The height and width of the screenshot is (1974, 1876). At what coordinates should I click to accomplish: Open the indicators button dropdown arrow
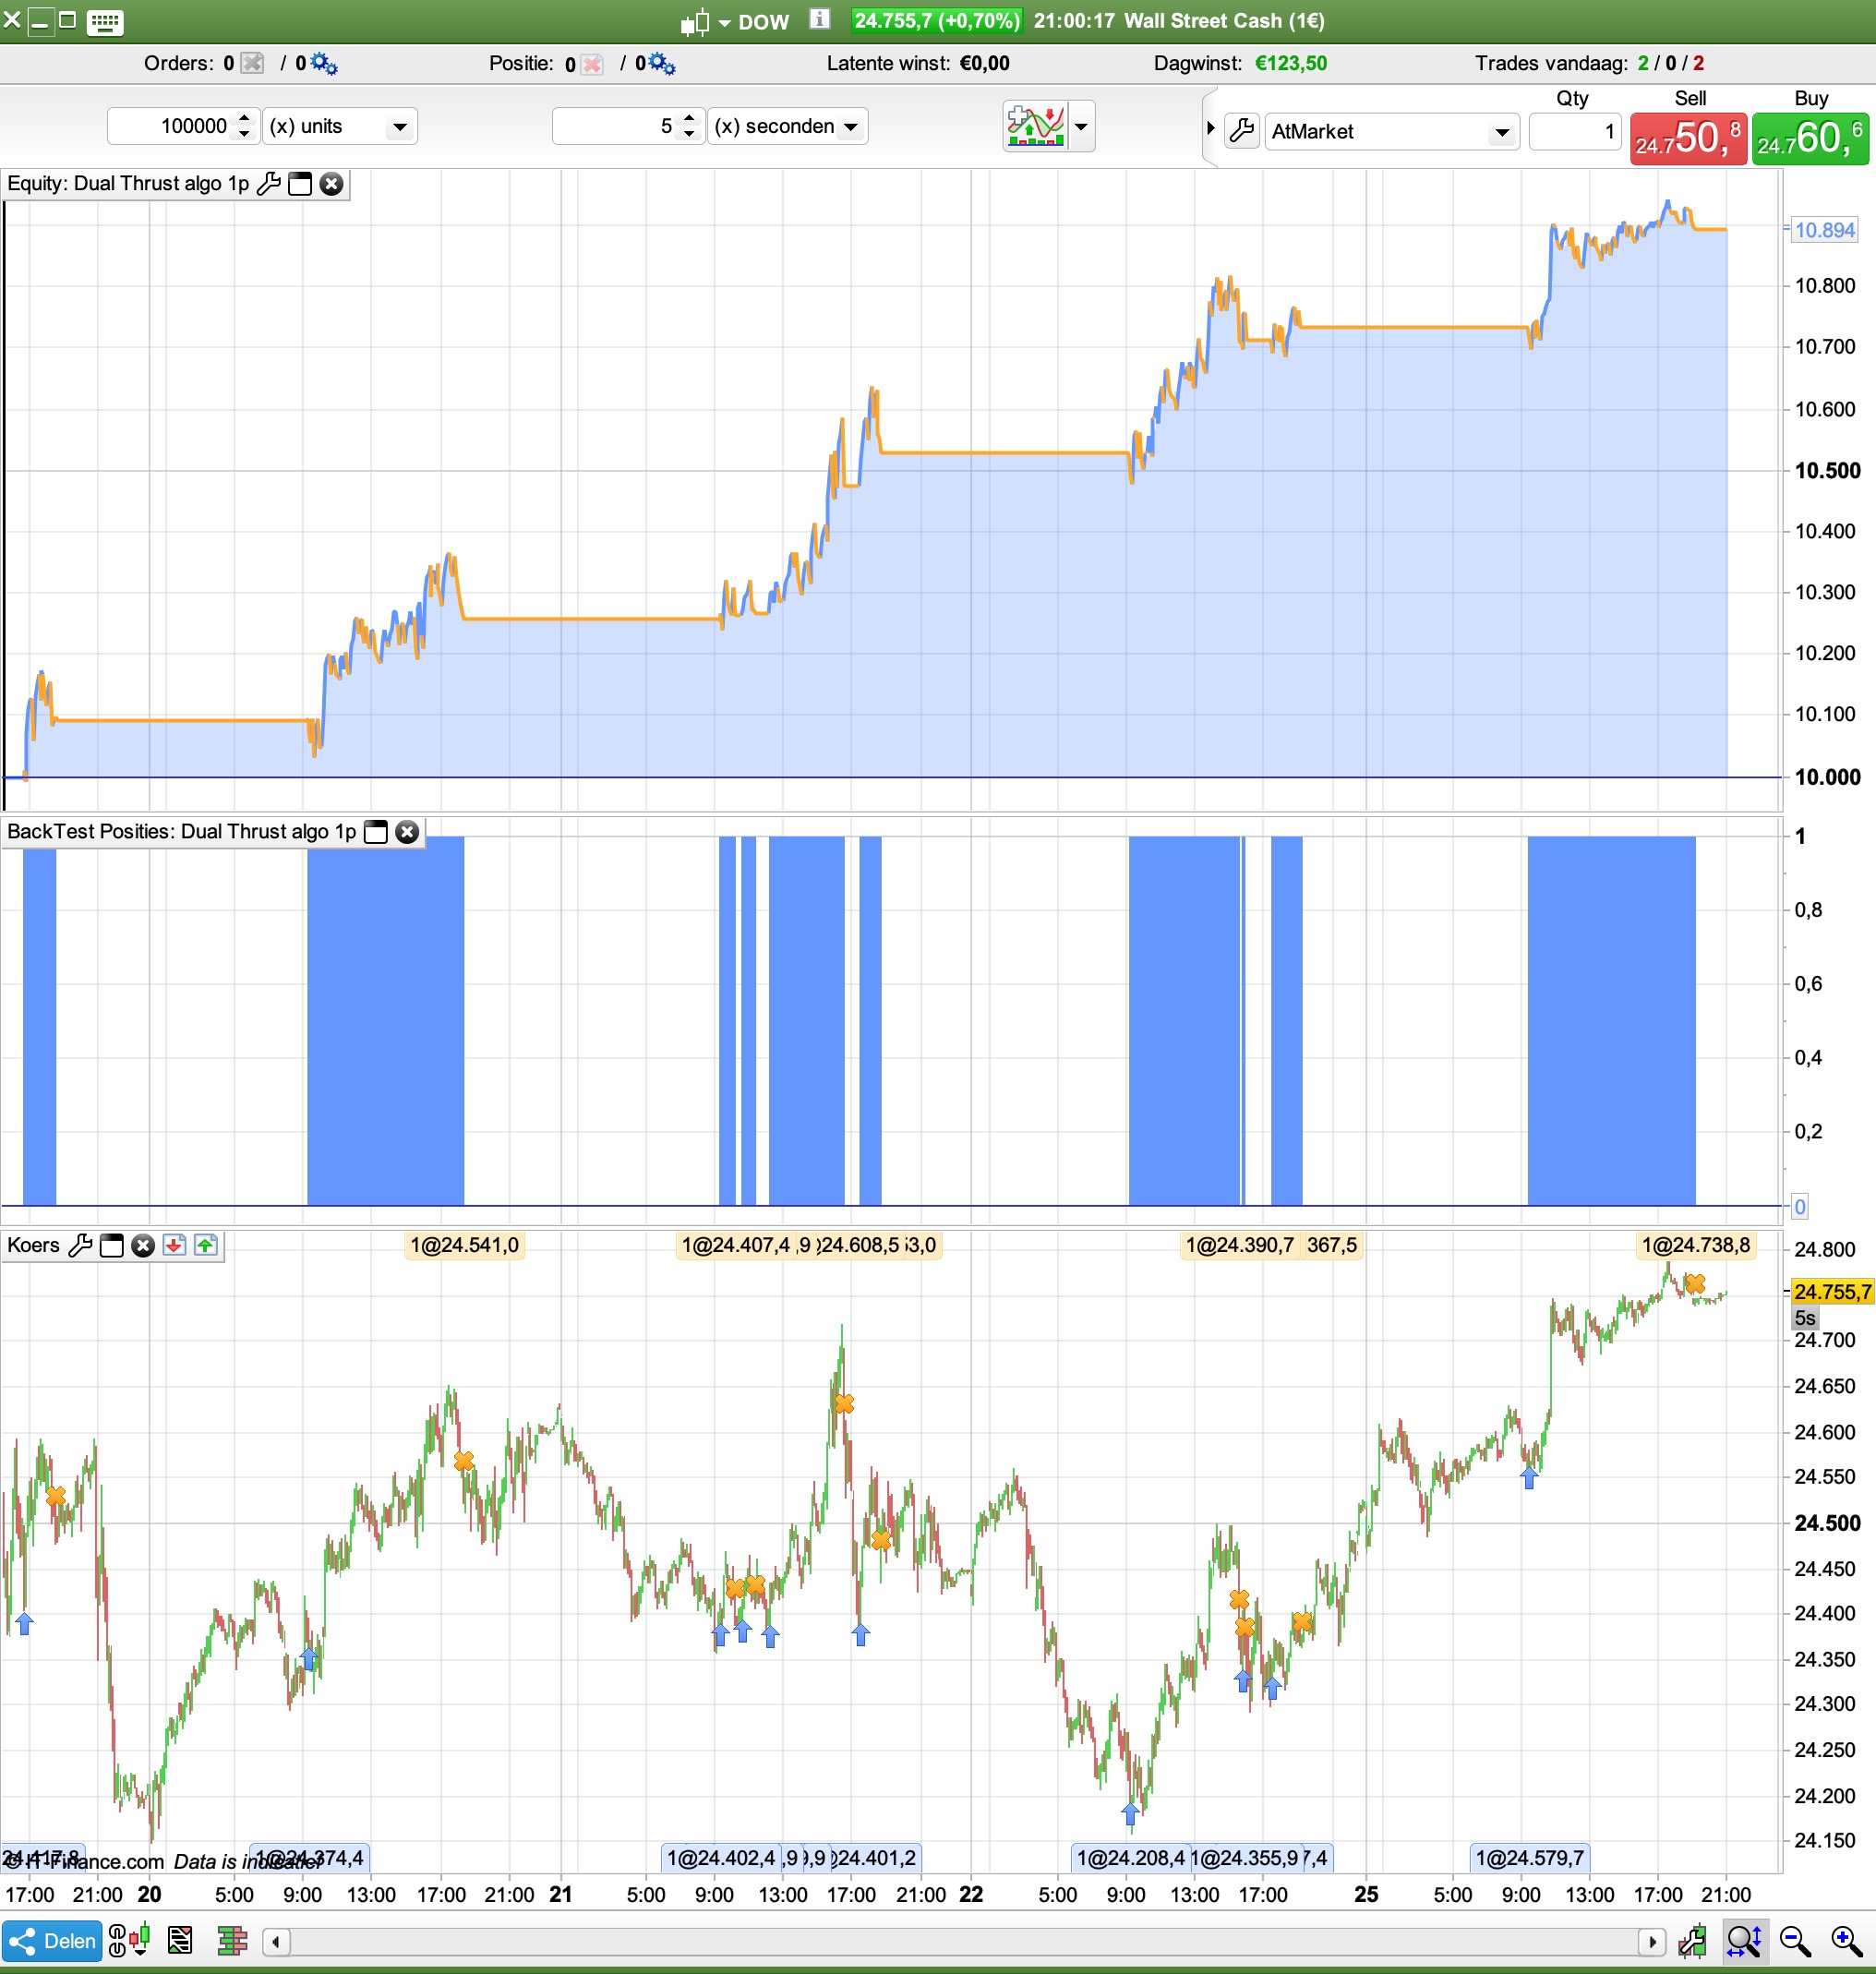[1081, 127]
